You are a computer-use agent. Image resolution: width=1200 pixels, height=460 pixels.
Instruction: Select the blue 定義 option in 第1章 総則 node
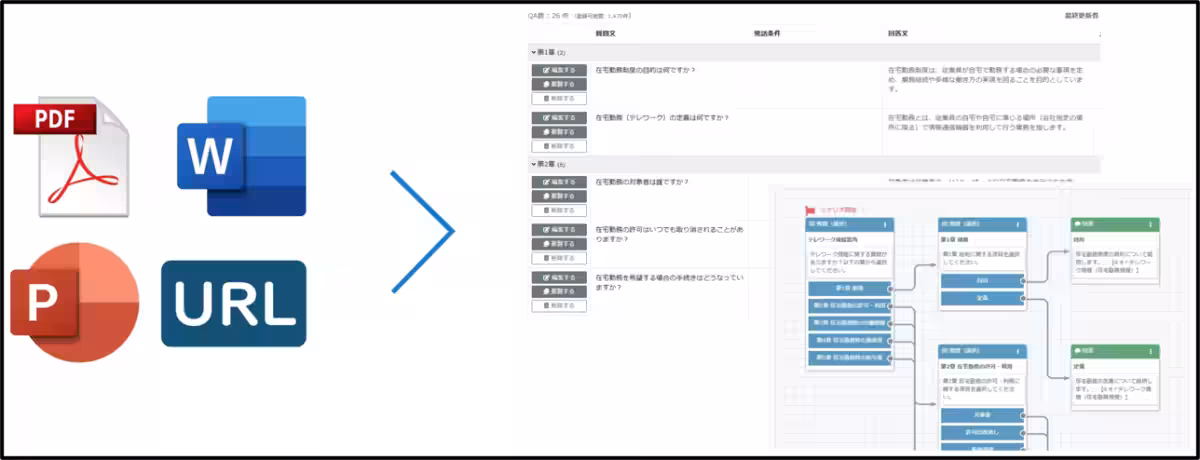[981, 299]
